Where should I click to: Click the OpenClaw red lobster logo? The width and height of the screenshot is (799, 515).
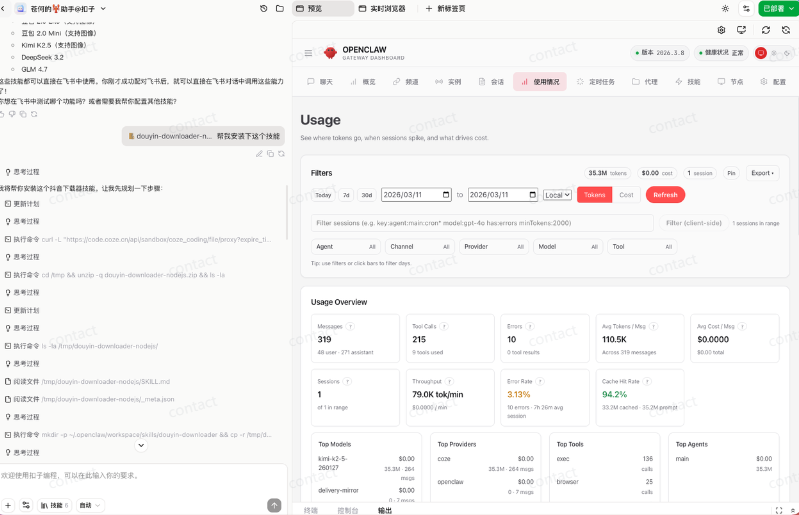click(330, 52)
